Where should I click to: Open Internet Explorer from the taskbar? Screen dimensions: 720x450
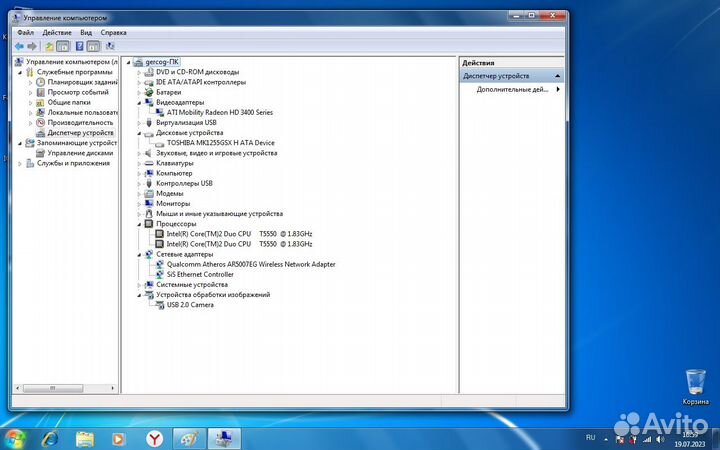click(x=50, y=439)
